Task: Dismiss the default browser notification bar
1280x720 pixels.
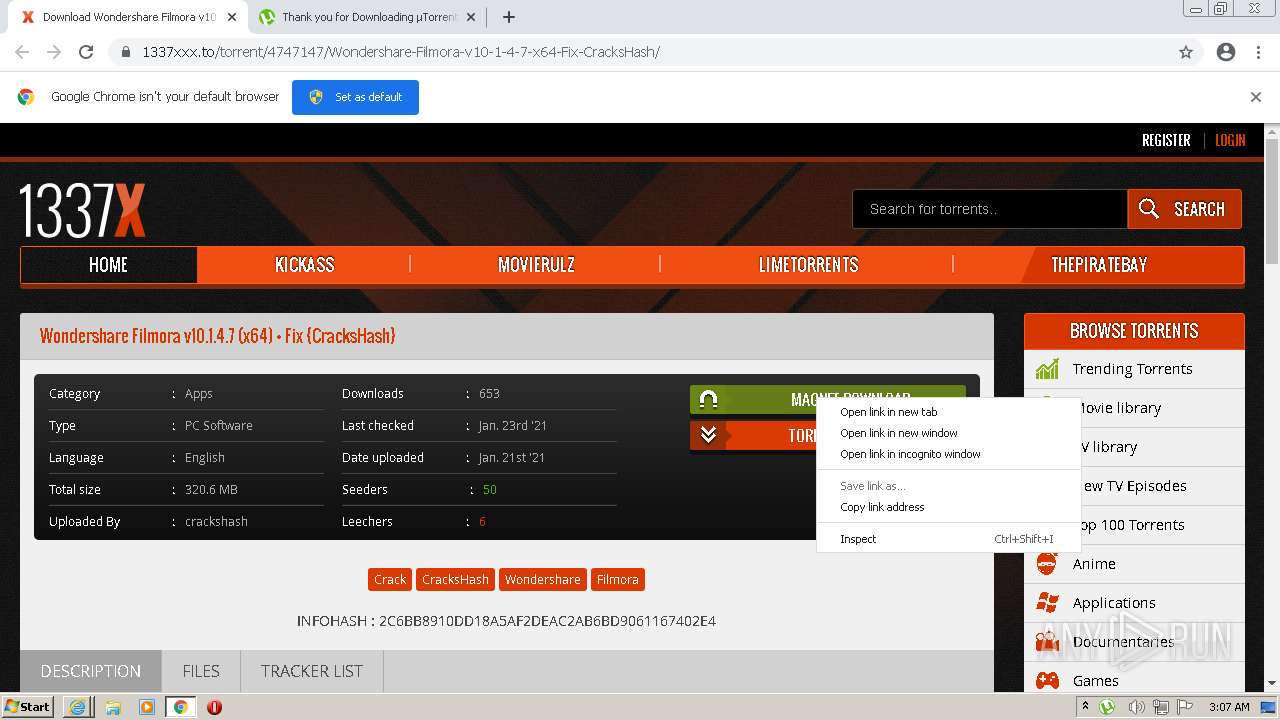Action: tap(1256, 97)
